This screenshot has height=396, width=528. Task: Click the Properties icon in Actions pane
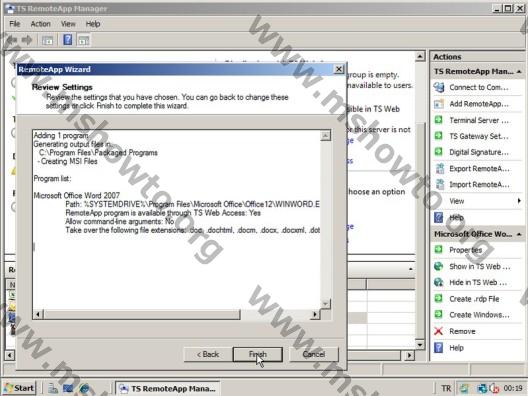tap(438, 250)
